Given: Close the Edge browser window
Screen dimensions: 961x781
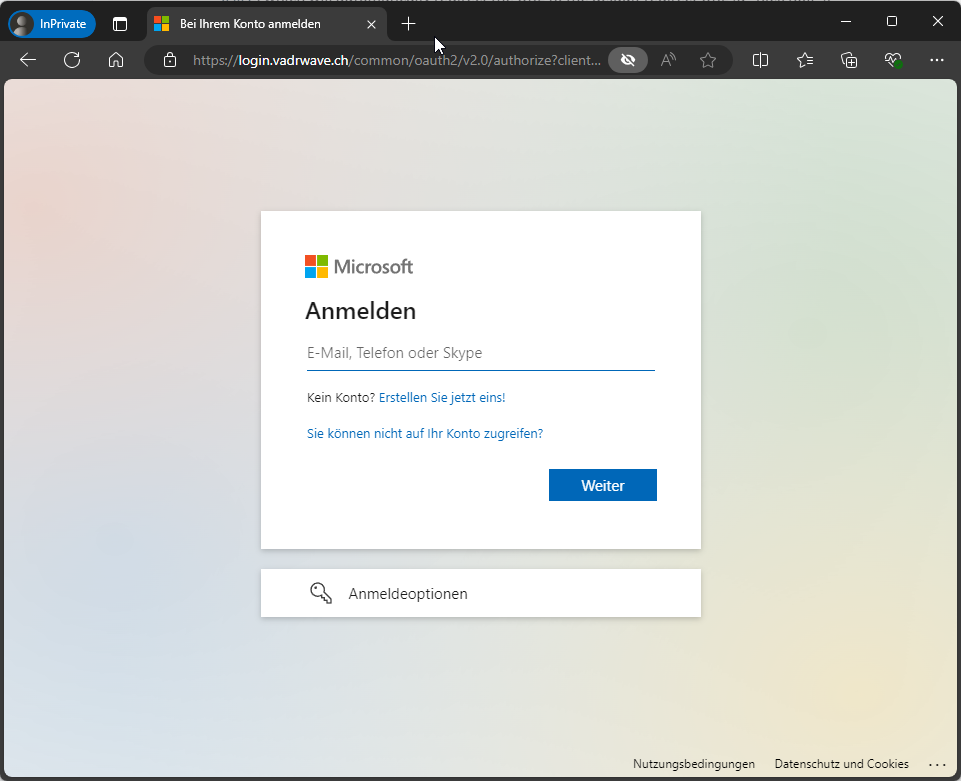Looking at the screenshot, I should coord(938,21).
